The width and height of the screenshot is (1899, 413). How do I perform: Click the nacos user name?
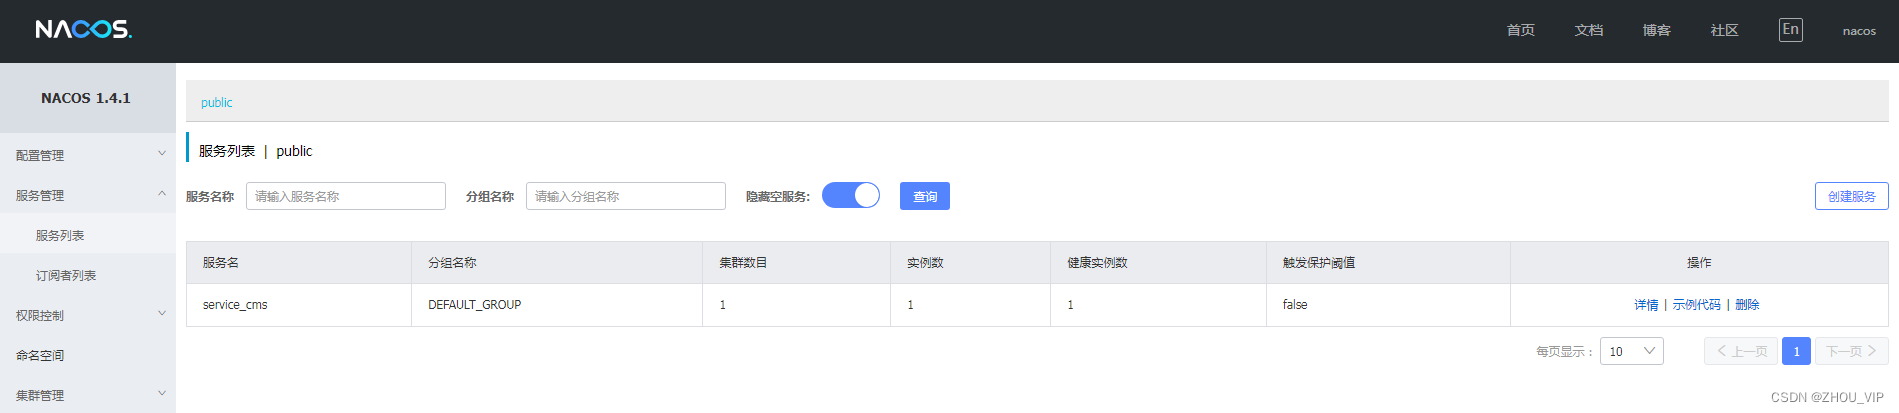coord(1859,31)
